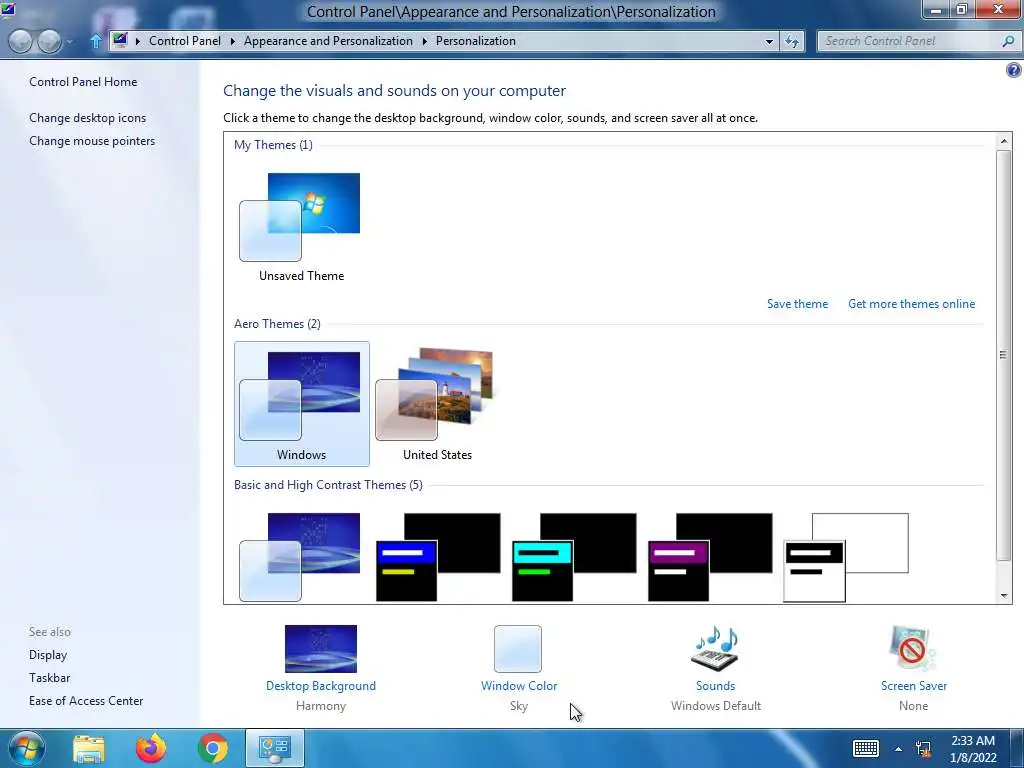Launch Firefox from taskbar
Image resolution: width=1024 pixels, height=768 pixels.
pos(151,748)
